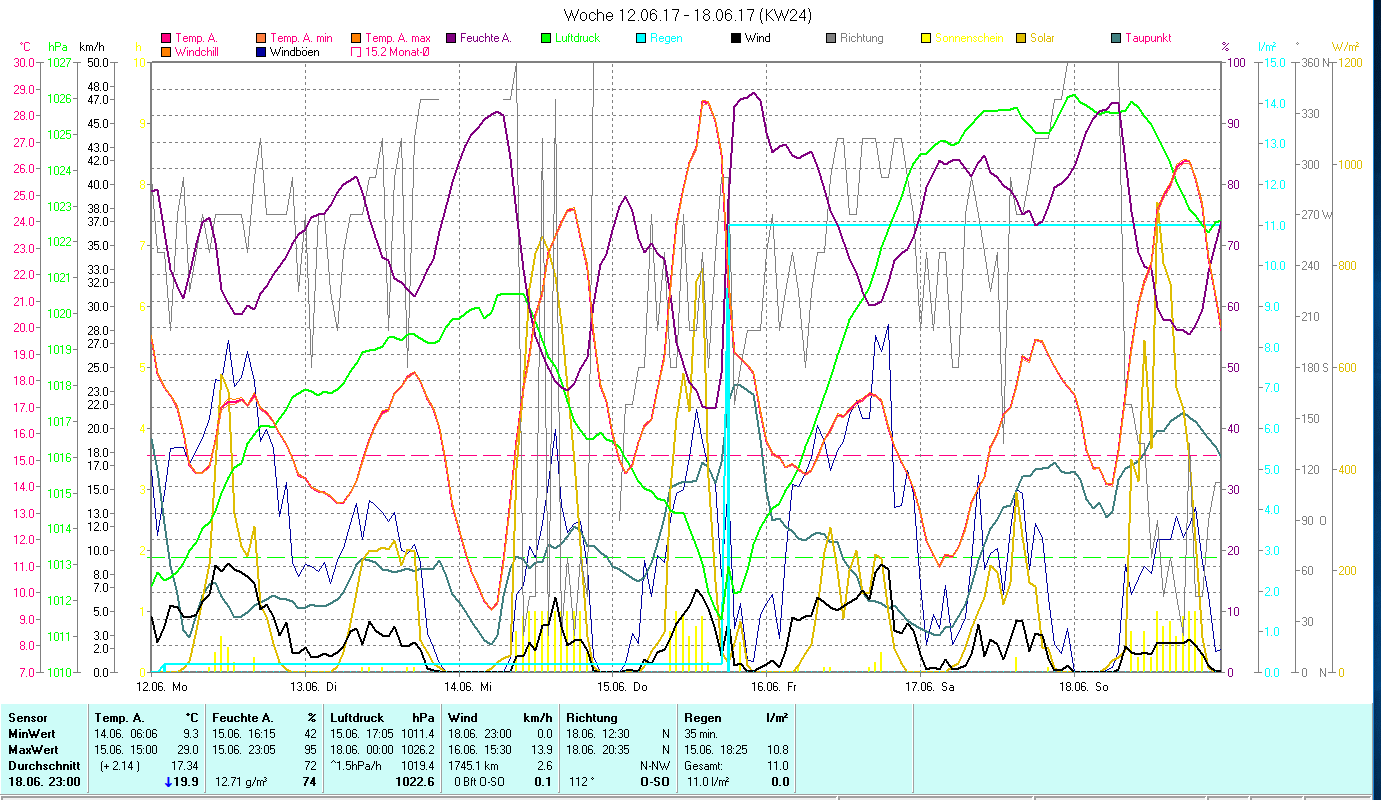Select the blue Windböen legend color box
Screen dimensions: 1381x800
tap(260, 52)
